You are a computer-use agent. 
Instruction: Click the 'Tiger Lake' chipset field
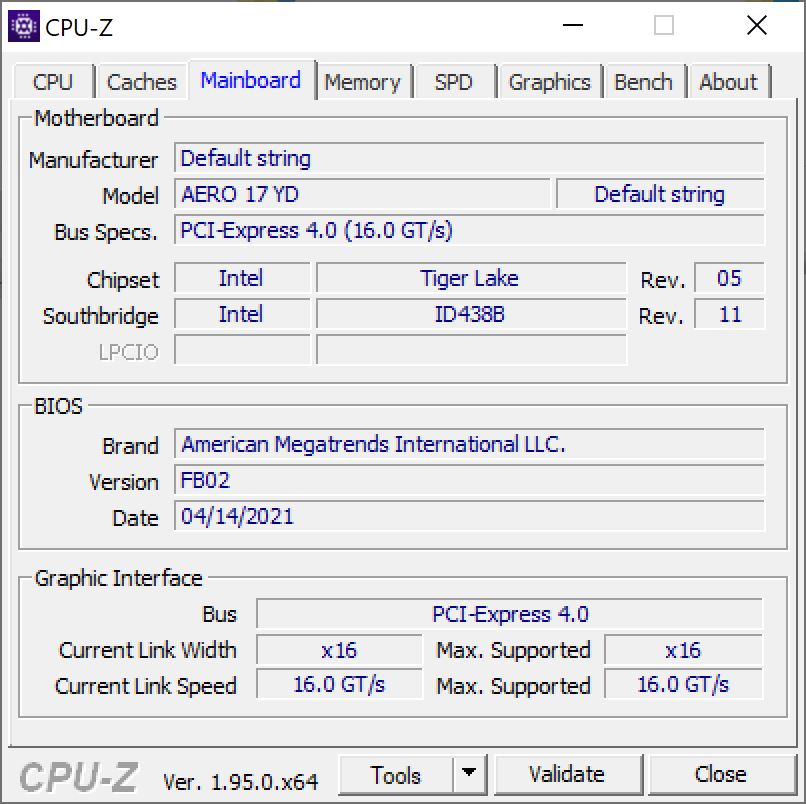click(x=471, y=278)
